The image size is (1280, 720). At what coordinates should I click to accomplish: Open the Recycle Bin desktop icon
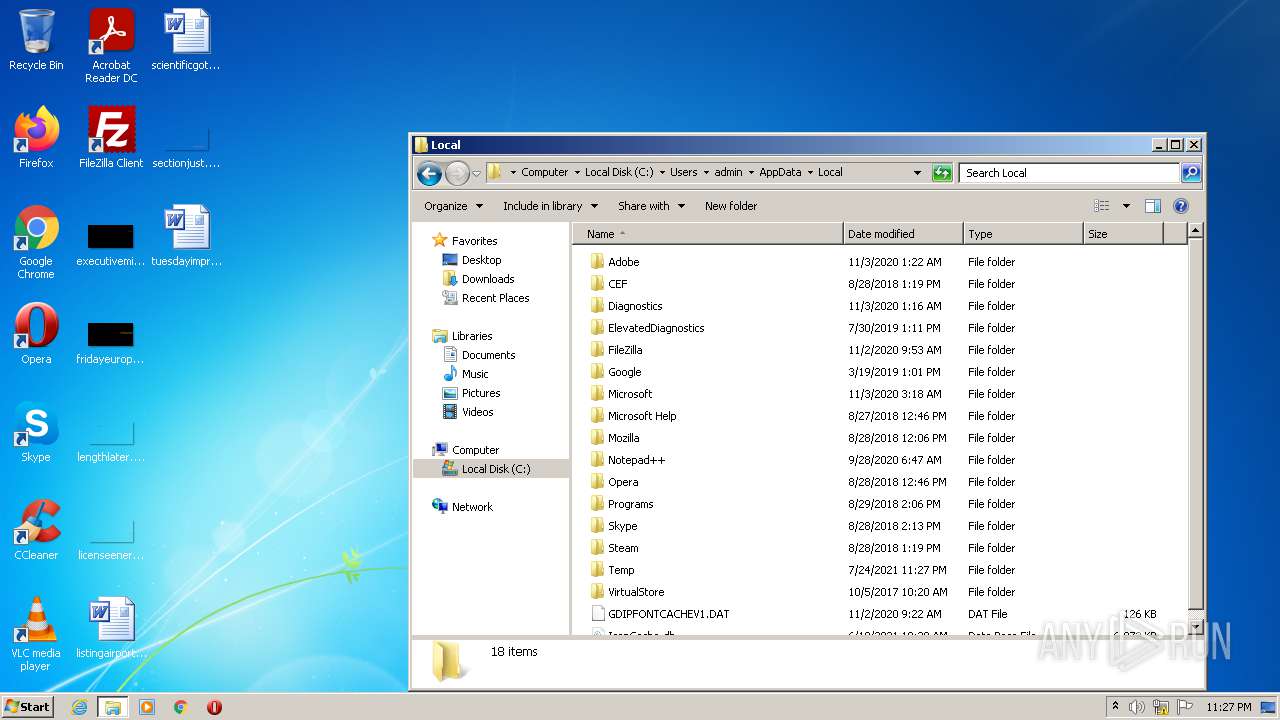[x=36, y=40]
